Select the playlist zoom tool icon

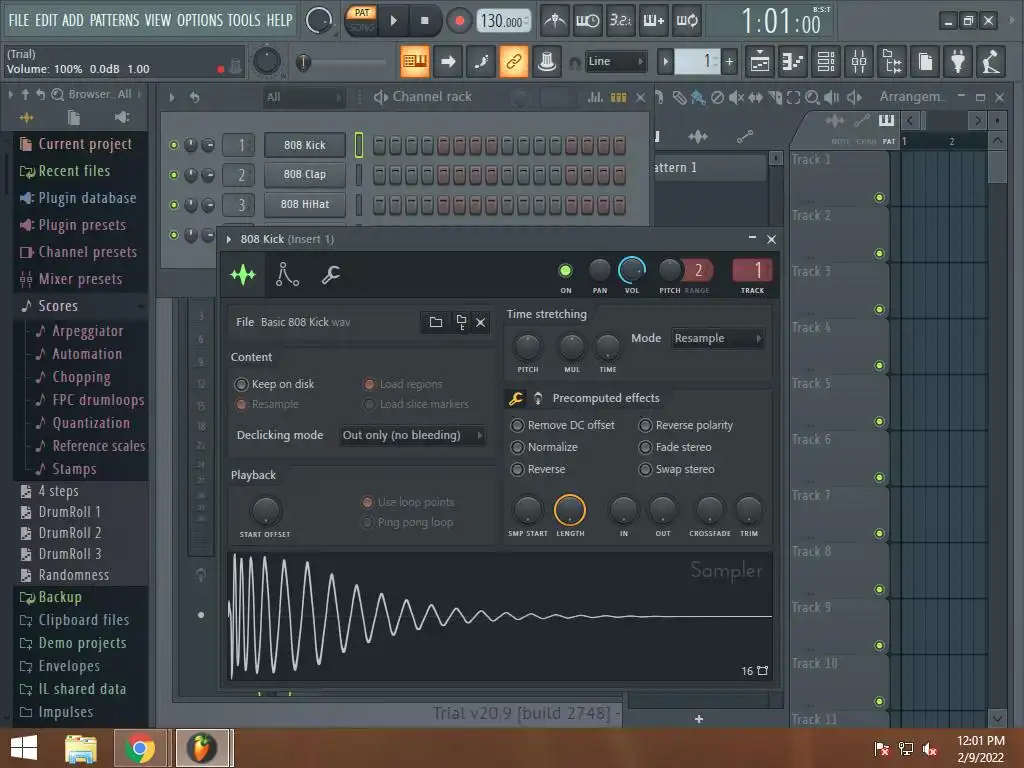coord(812,97)
